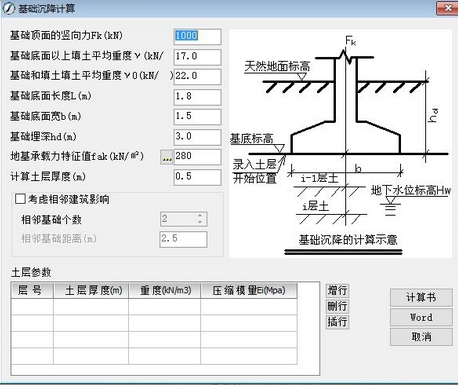Open the 计算书 report
Viewport: 458px width, 385px height.
pos(421,298)
